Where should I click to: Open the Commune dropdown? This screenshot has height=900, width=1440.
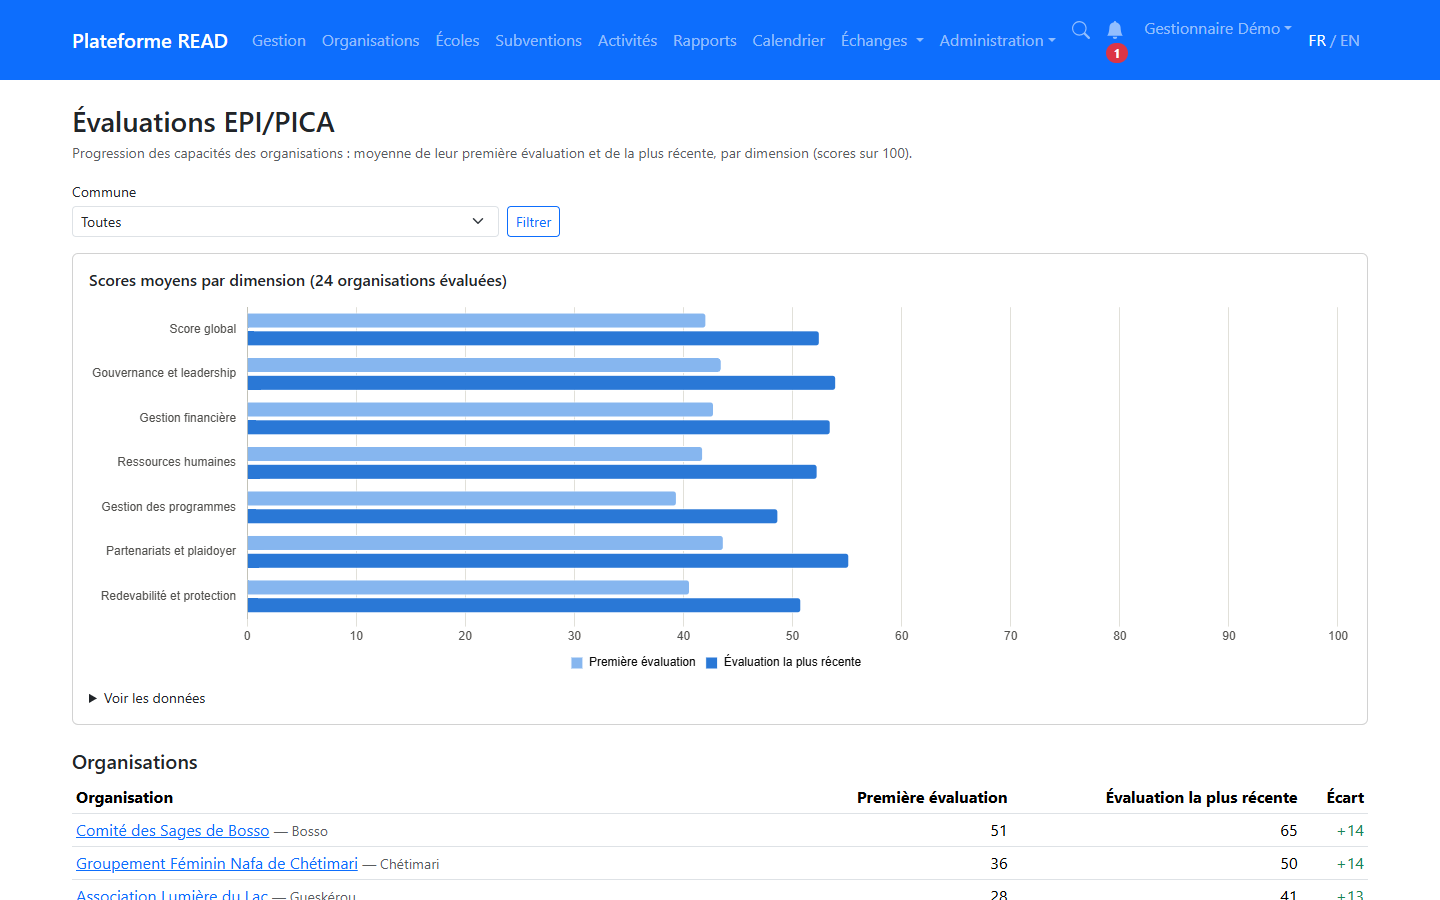[x=285, y=222]
